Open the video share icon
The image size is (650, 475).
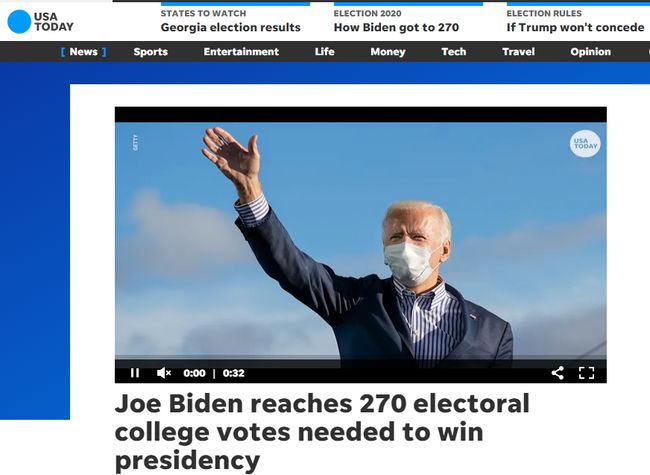[558, 373]
